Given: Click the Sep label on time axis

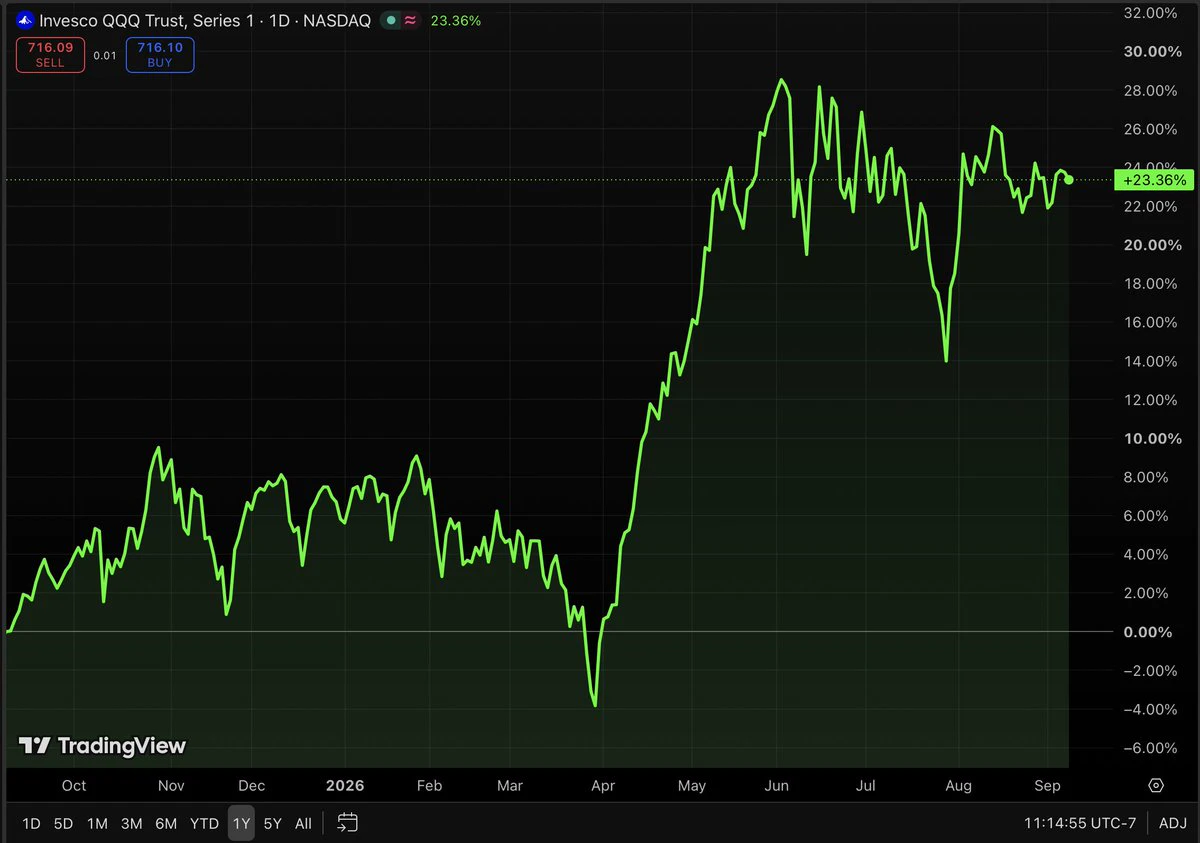Looking at the screenshot, I should 1047,785.
